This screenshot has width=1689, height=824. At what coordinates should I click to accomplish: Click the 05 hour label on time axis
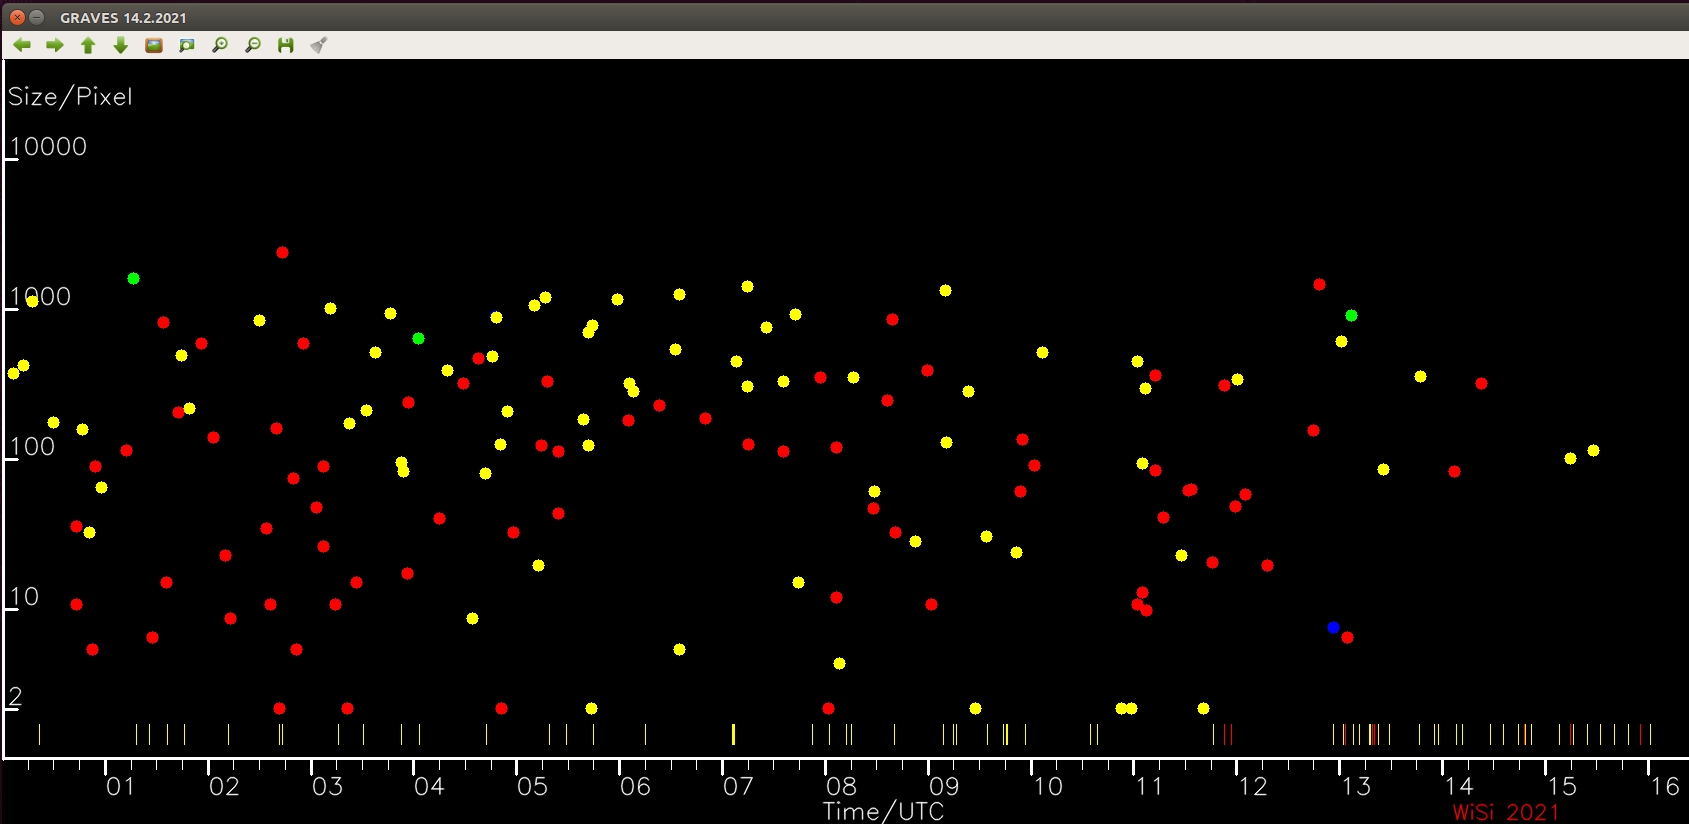tap(532, 787)
